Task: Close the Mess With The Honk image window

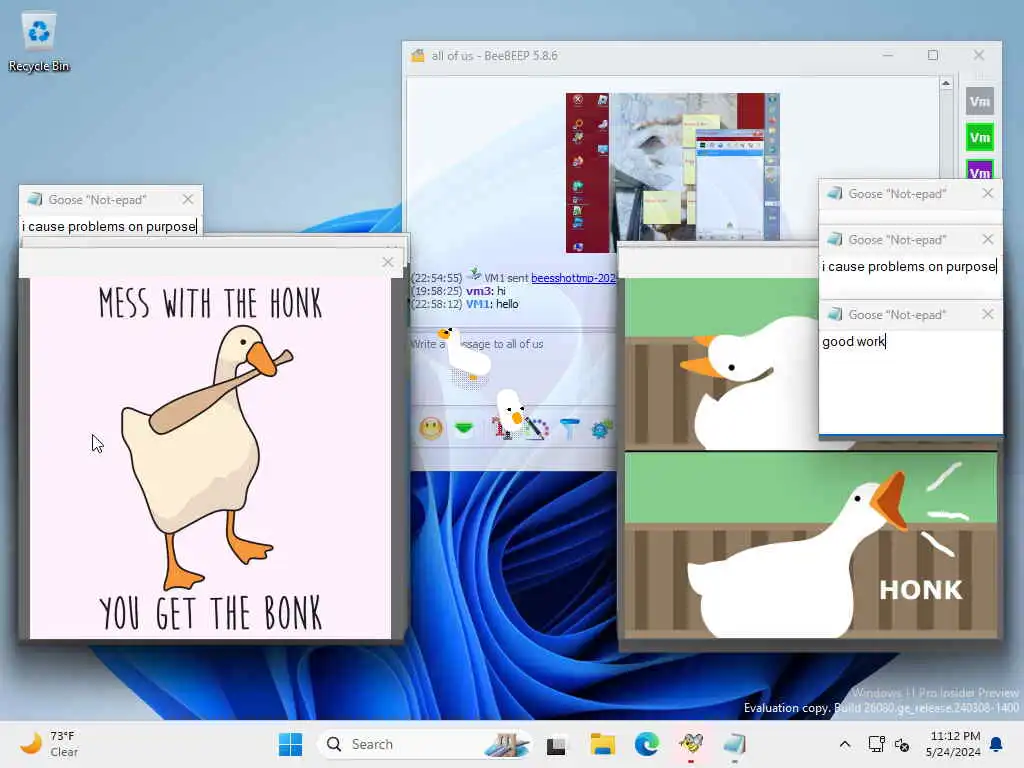Action: pyautogui.click(x=388, y=262)
